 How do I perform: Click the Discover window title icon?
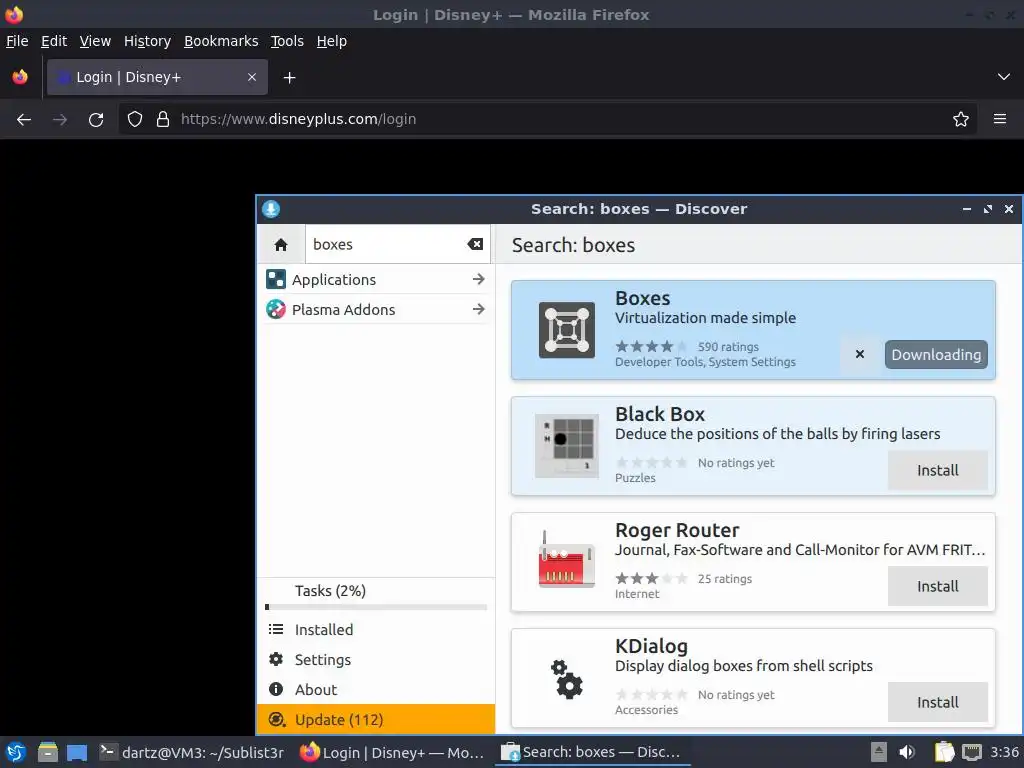coord(271,209)
